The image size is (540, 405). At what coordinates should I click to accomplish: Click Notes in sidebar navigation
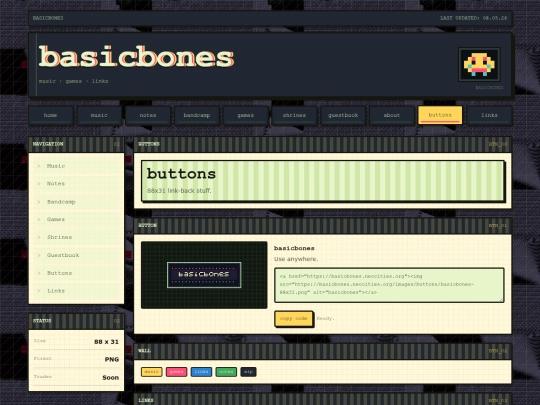76,184
